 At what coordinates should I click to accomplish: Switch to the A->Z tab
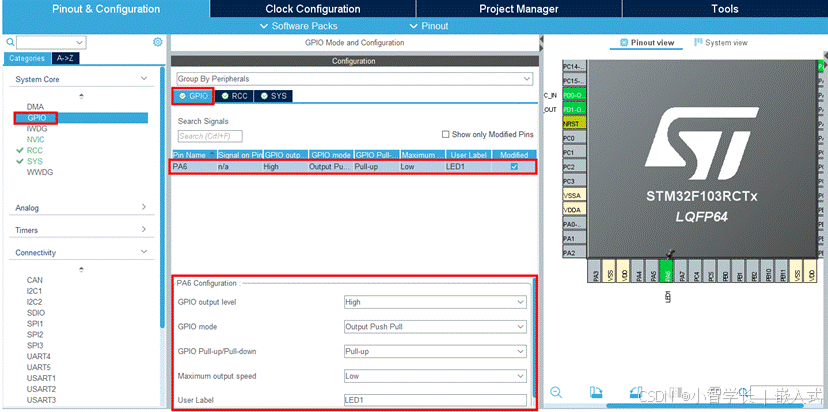(x=65, y=59)
